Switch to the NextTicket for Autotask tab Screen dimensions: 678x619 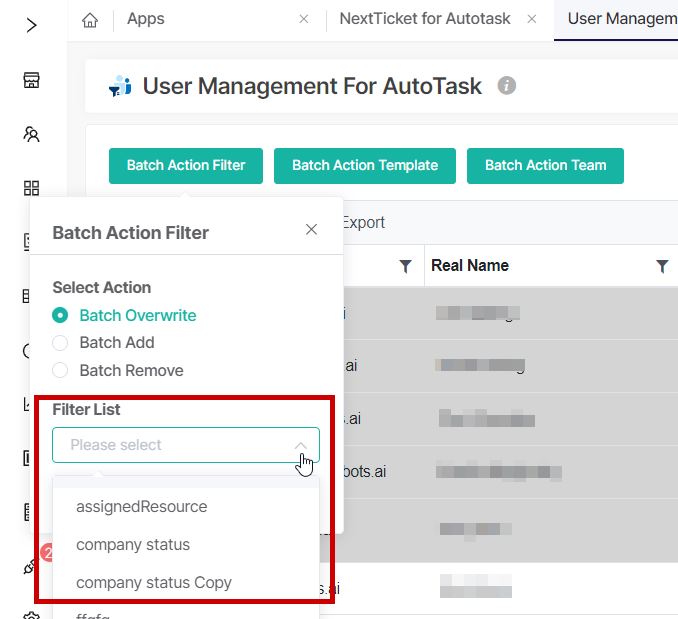(x=424, y=19)
